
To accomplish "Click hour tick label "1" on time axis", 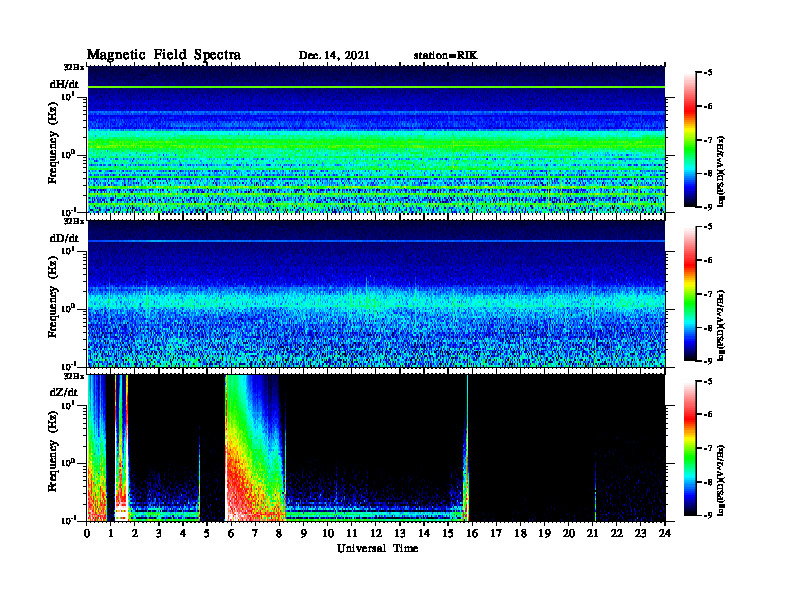I will click(x=111, y=534).
